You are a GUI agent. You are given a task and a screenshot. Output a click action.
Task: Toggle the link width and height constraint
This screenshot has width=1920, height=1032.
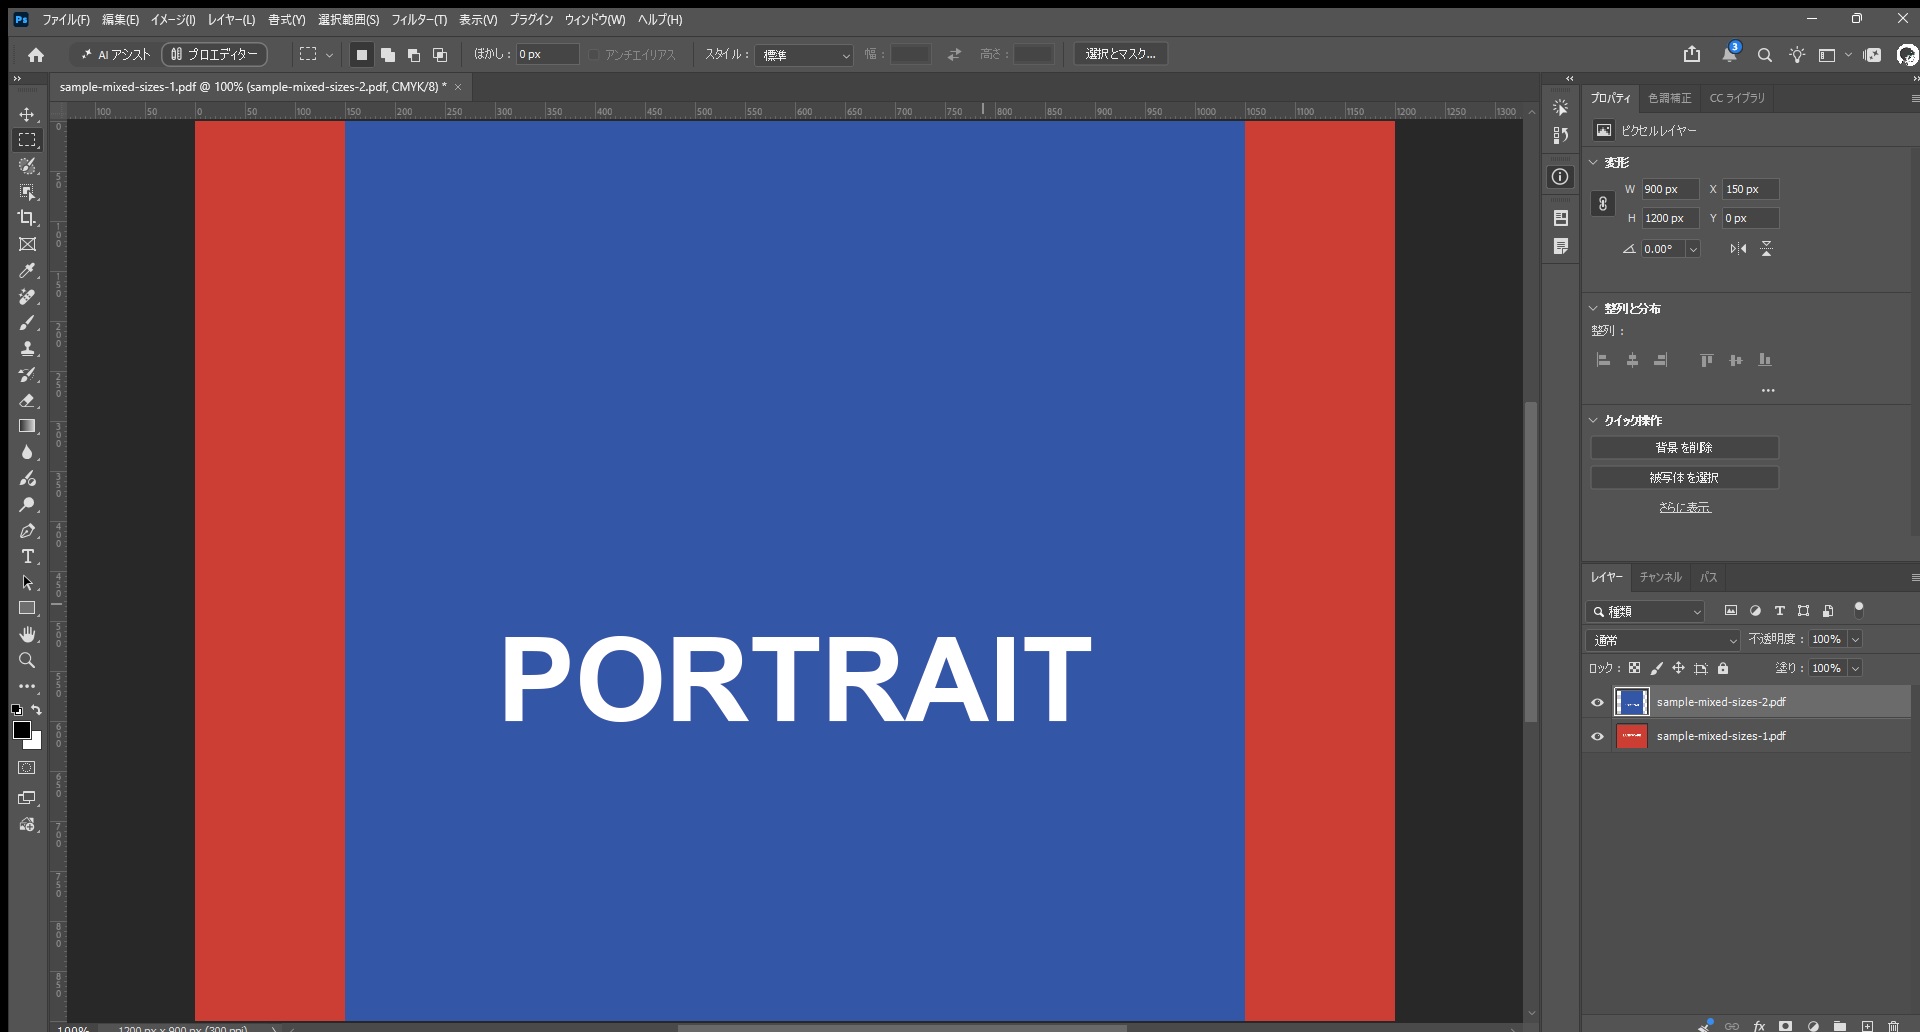tap(1603, 204)
